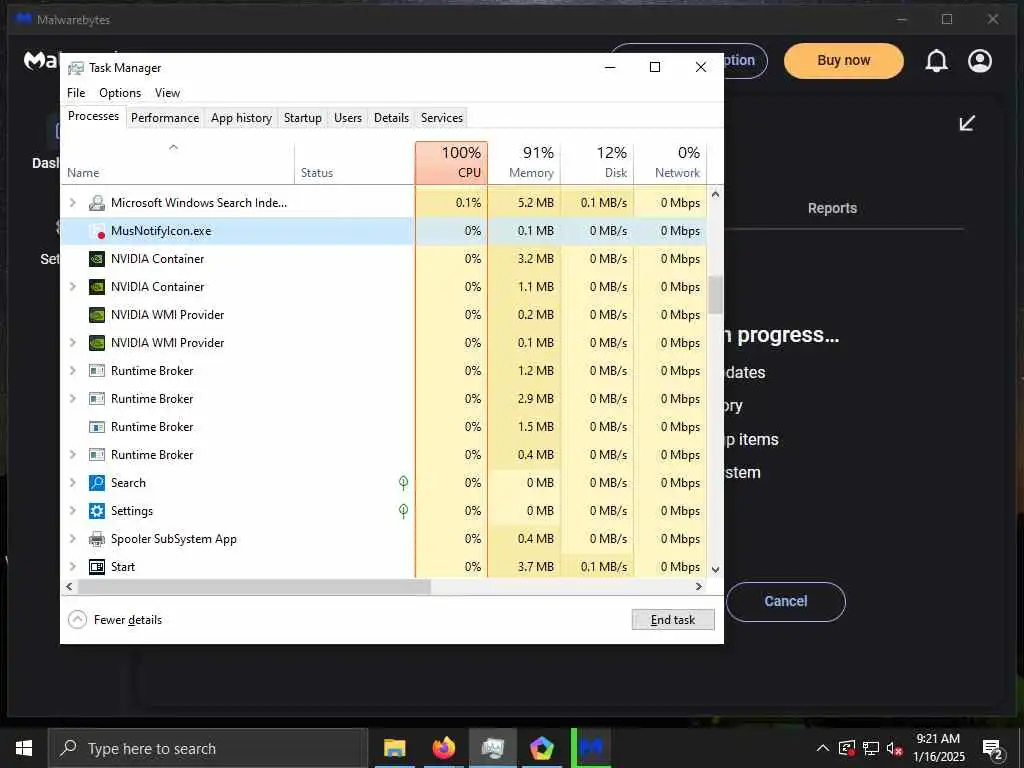Click the Task Manager taskbar icon
Viewport: 1024px width, 768px height.
(492, 748)
